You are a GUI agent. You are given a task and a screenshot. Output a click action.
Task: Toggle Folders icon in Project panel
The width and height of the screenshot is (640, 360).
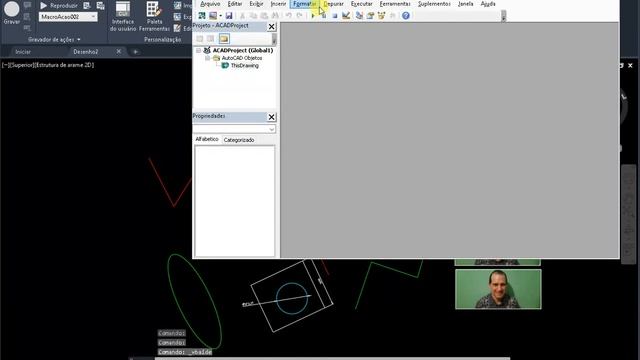(x=224, y=39)
